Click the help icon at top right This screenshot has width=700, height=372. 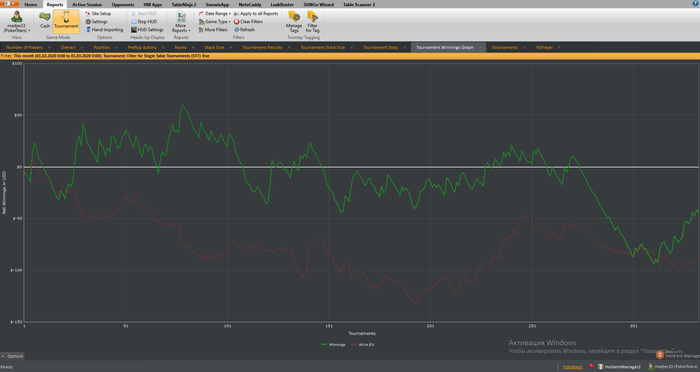(x=695, y=3)
